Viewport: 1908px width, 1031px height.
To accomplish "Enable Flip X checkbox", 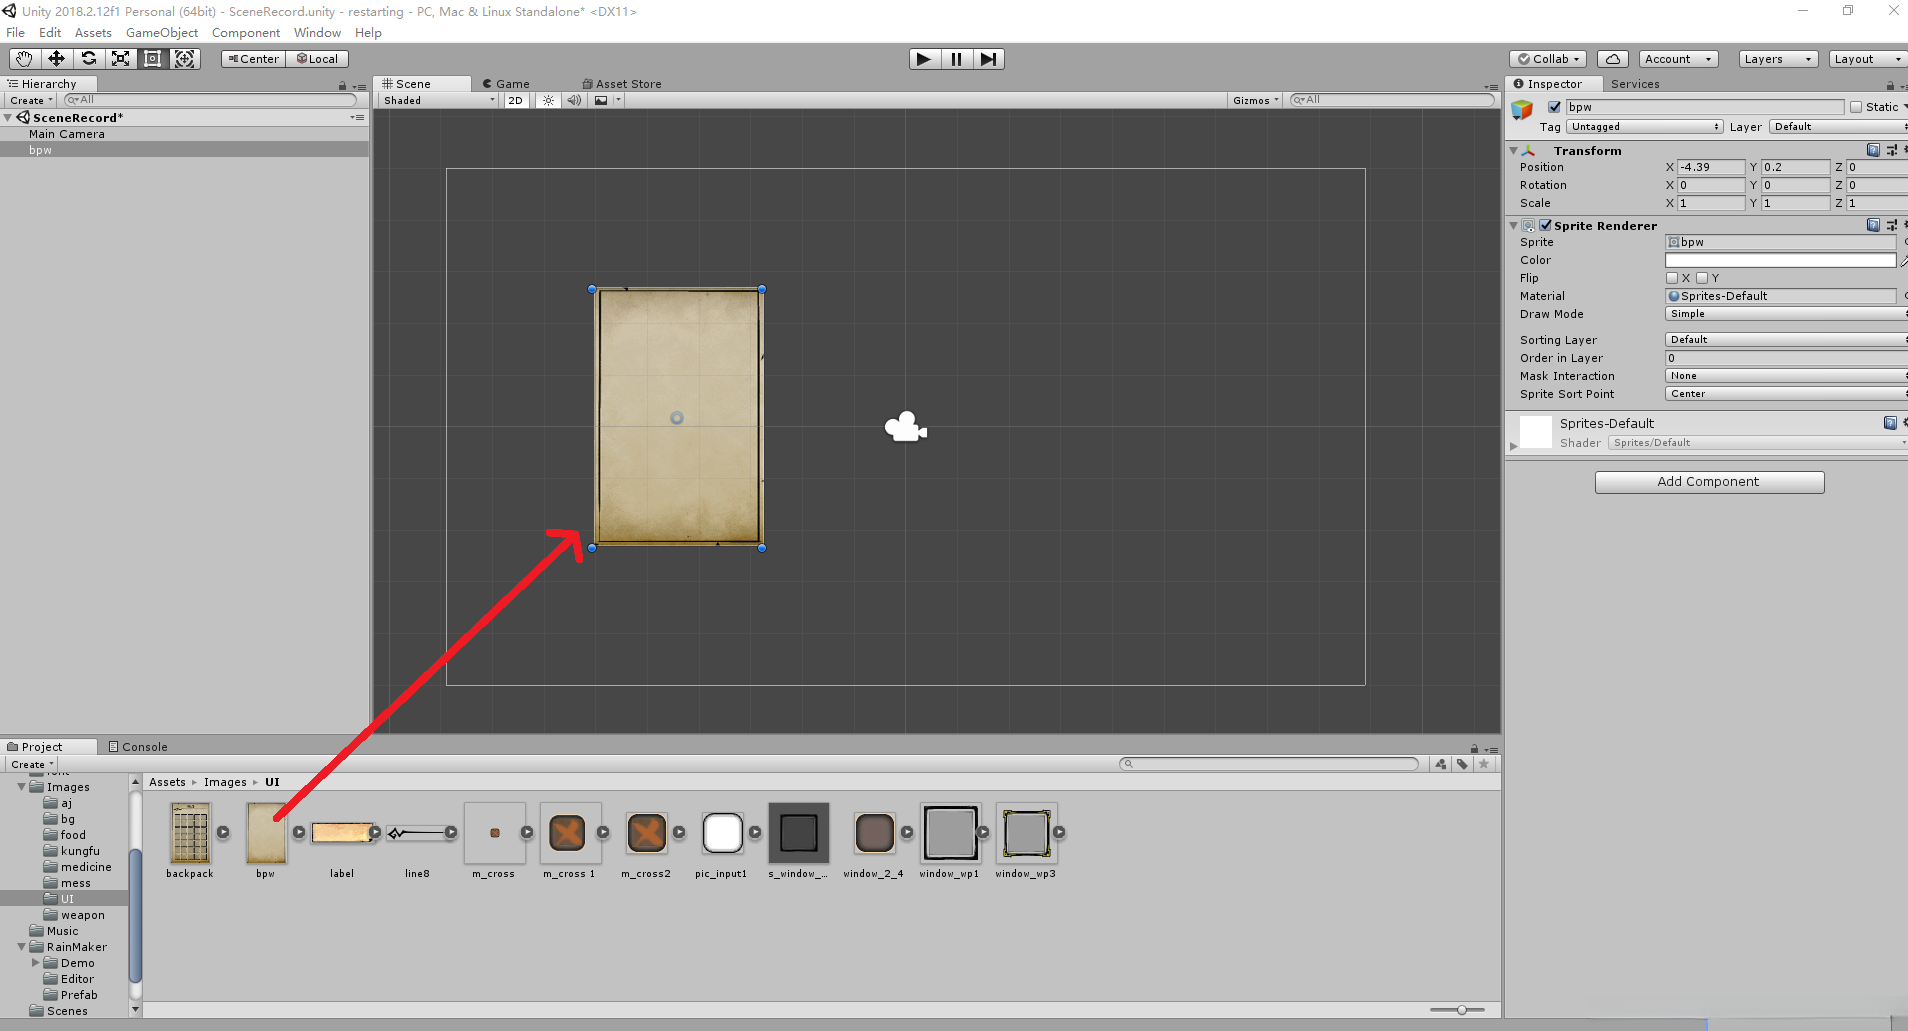I will pyautogui.click(x=1672, y=278).
